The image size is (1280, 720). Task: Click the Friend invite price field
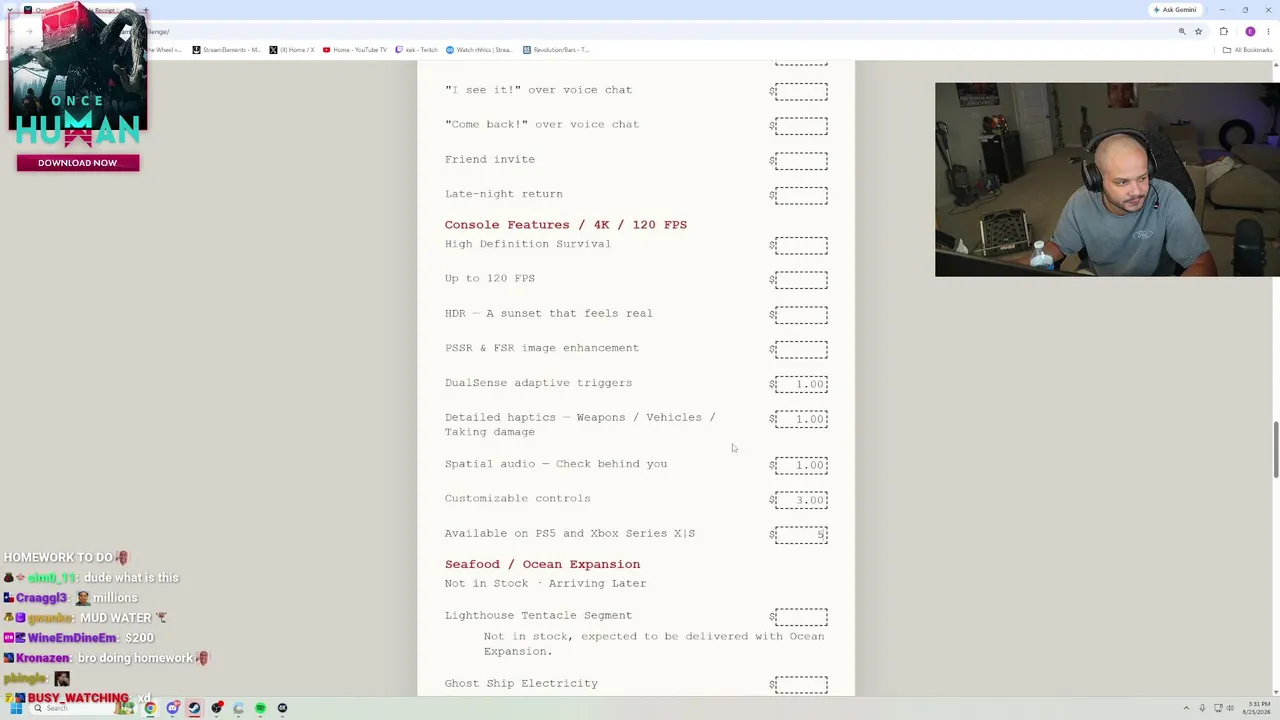(x=801, y=161)
